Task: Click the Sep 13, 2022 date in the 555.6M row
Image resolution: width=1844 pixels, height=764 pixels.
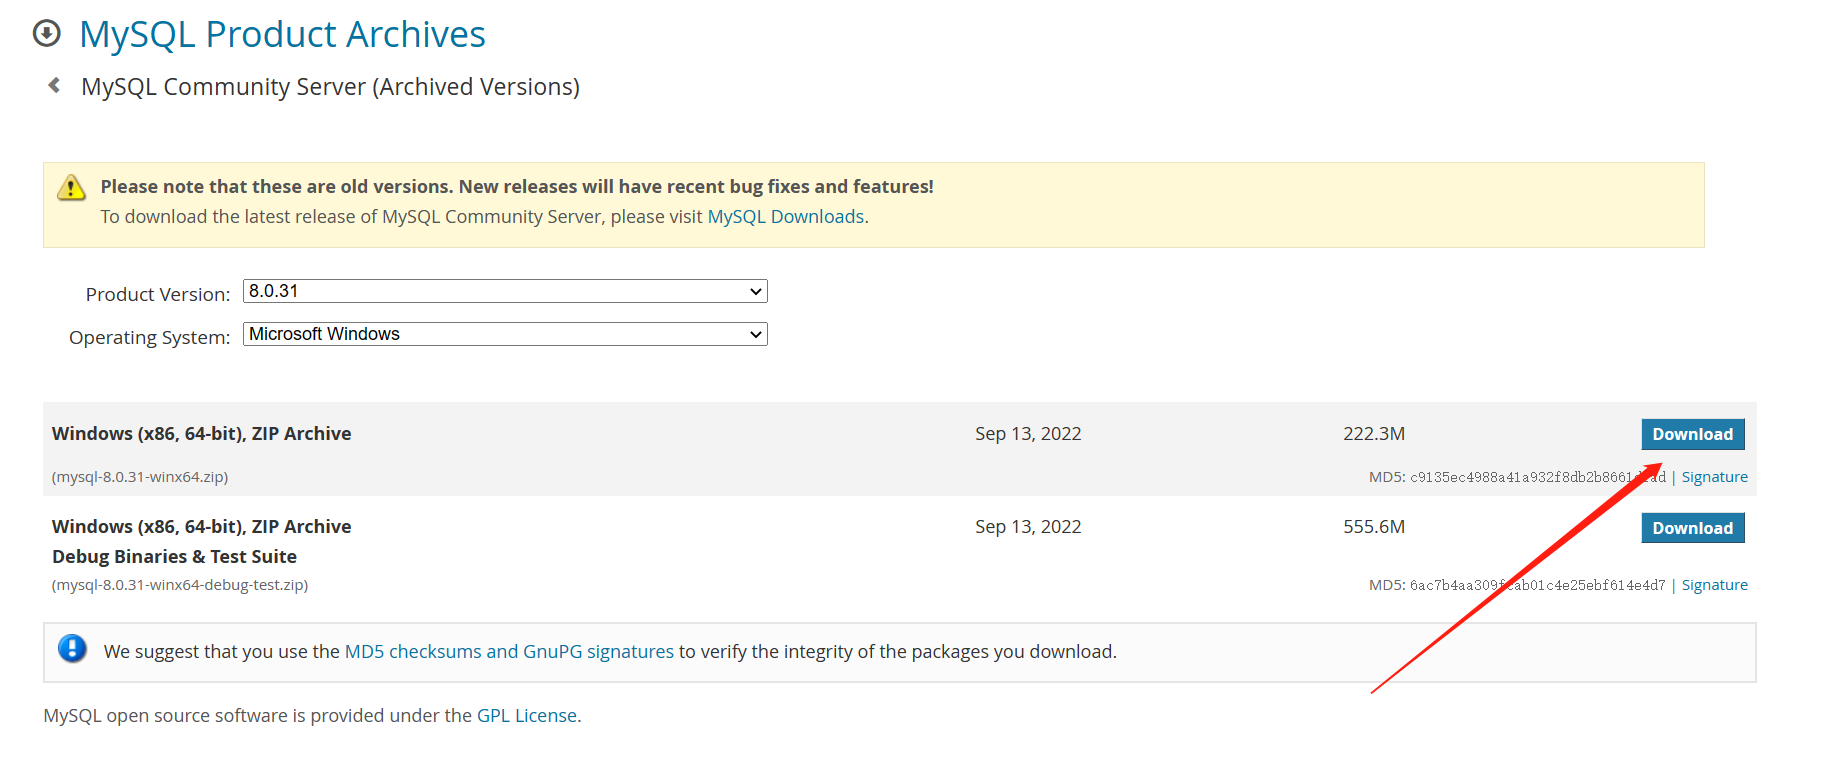Action: click(1028, 526)
